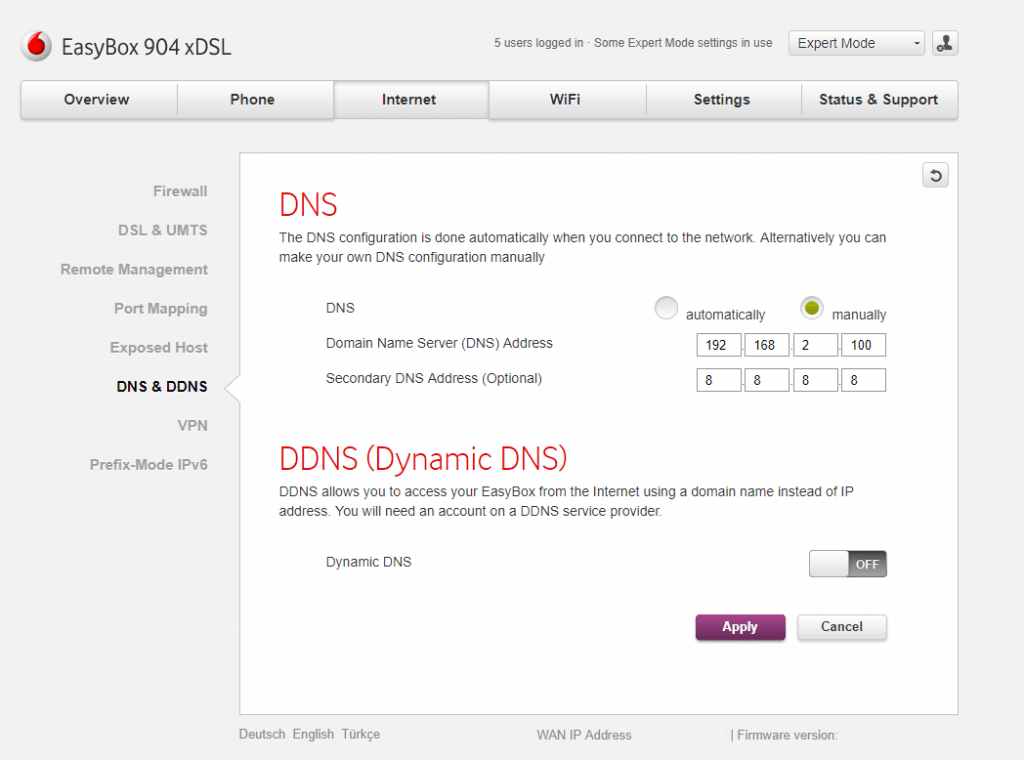Click the Cancel button
This screenshot has height=760, width=1024.
pos(841,627)
